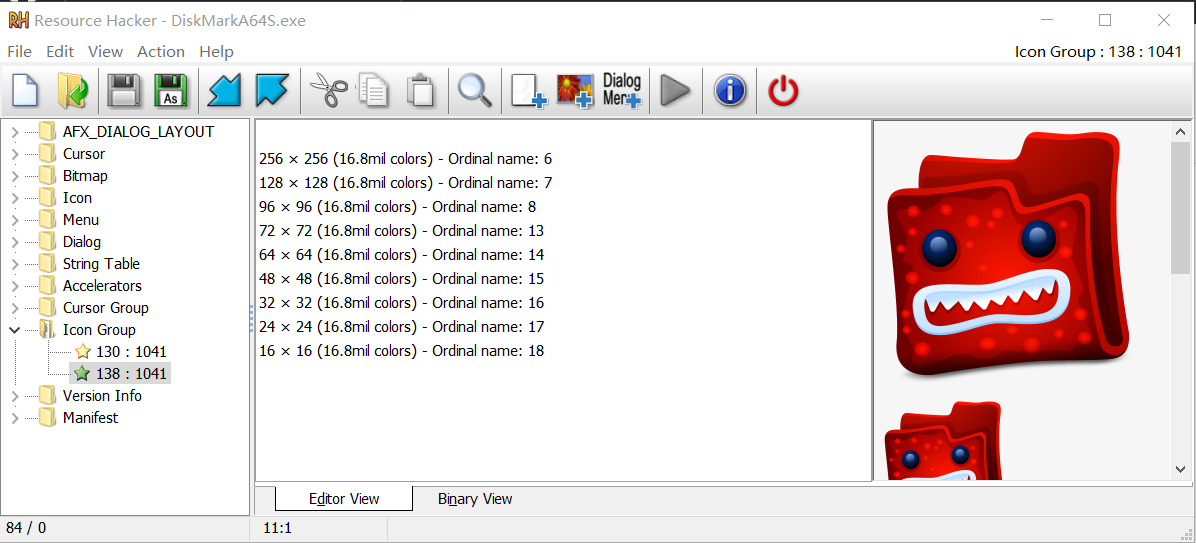Click the grey Compile play icon
Screen dimensions: 1196x543
(x=674, y=91)
